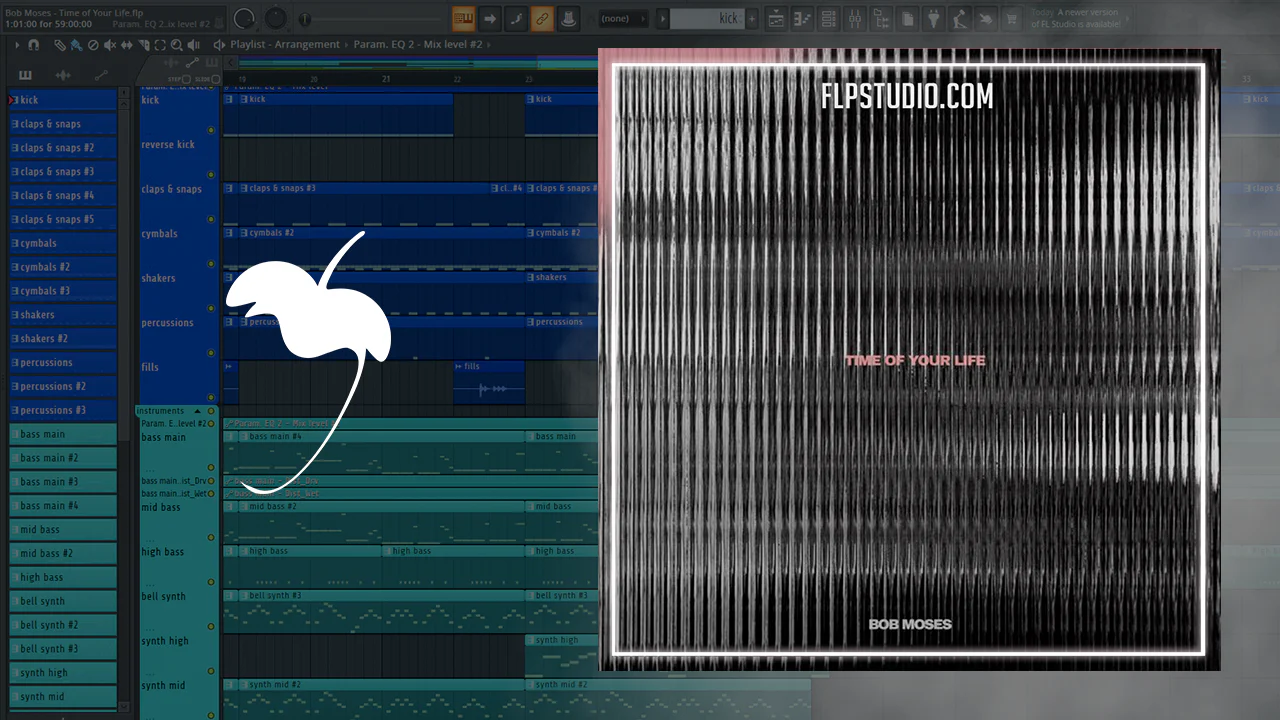Screen dimensions: 1280x720
Task: Select the synth mid pattern in picker
Action: point(63,697)
